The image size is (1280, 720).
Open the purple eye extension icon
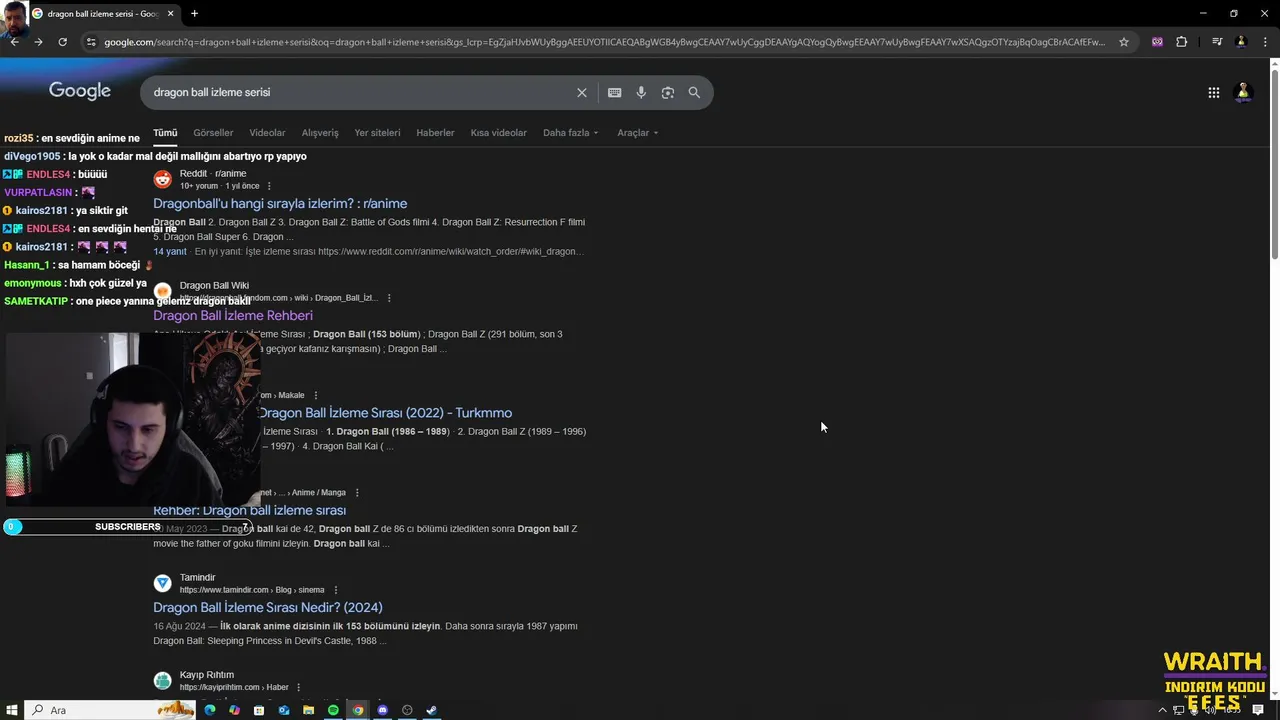pos(1157,42)
